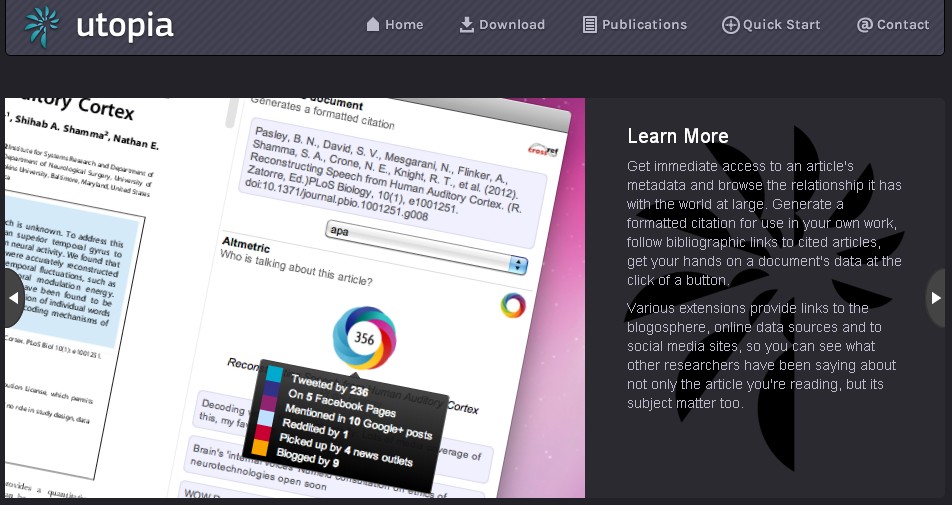Screen dimensions: 952x505
Task: Click the Quick Start plus-circle icon
Action: tap(730, 25)
